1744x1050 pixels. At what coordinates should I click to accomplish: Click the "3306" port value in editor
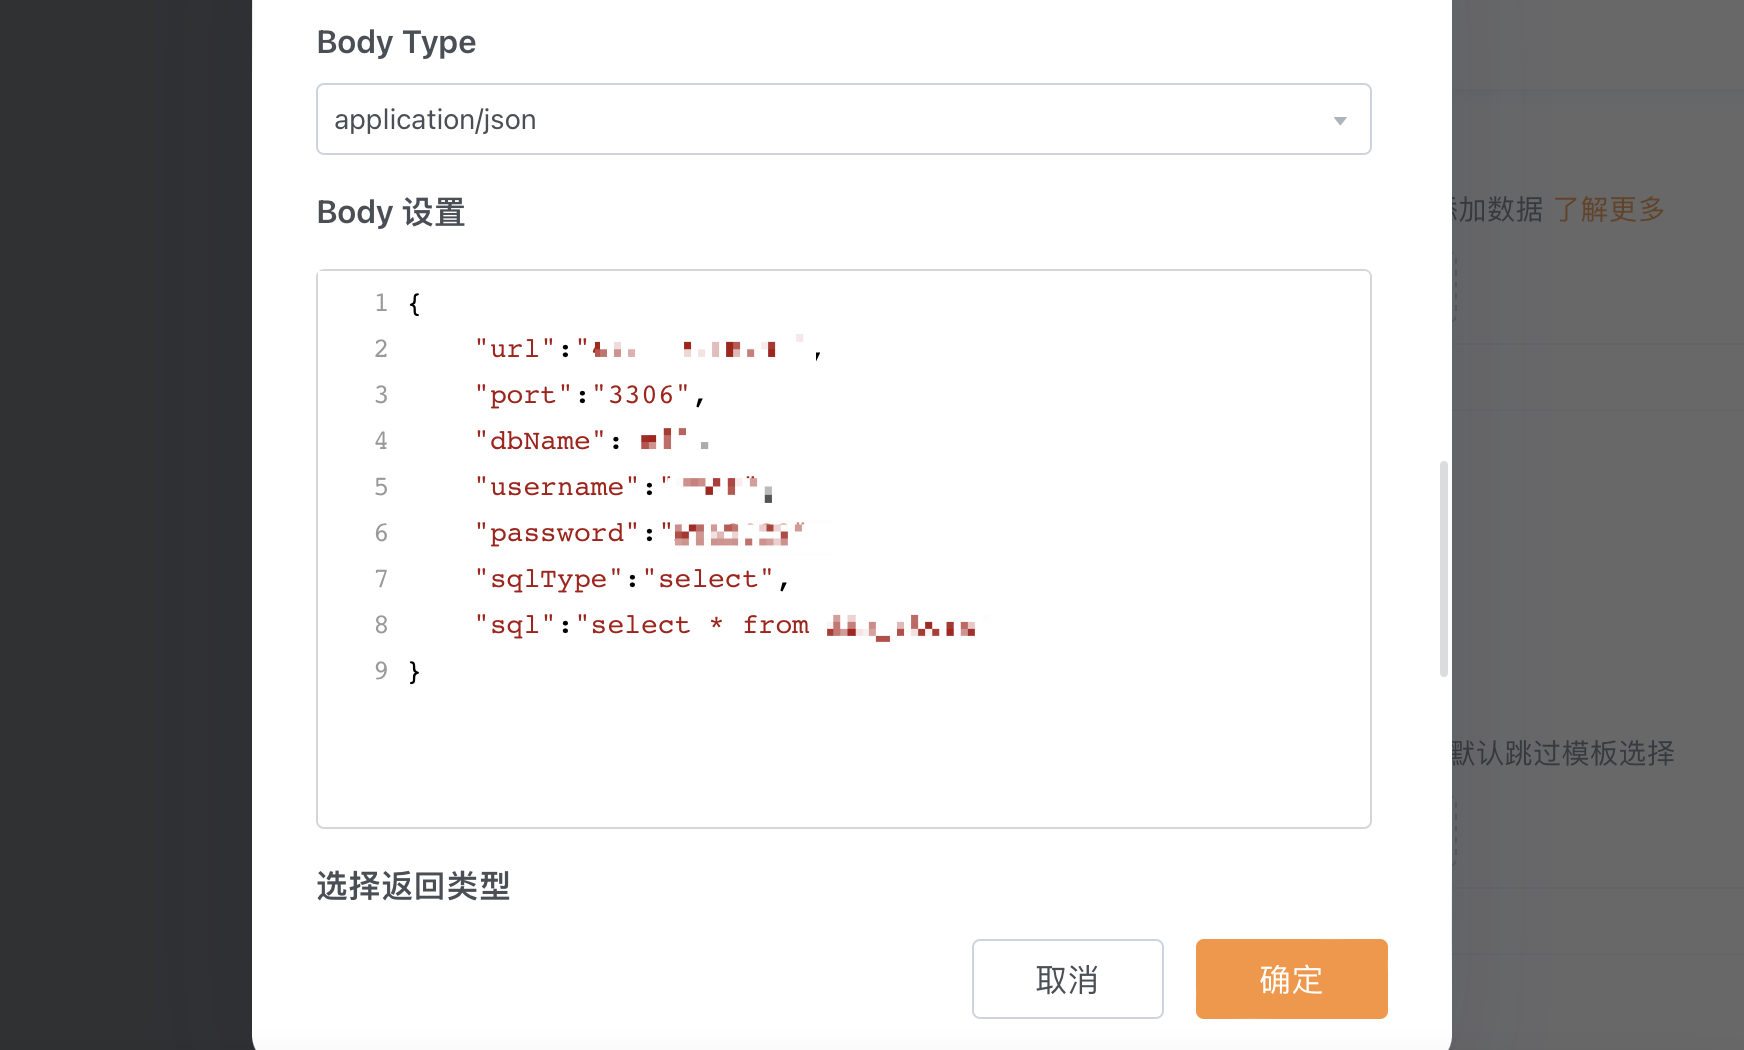(x=641, y=395)
